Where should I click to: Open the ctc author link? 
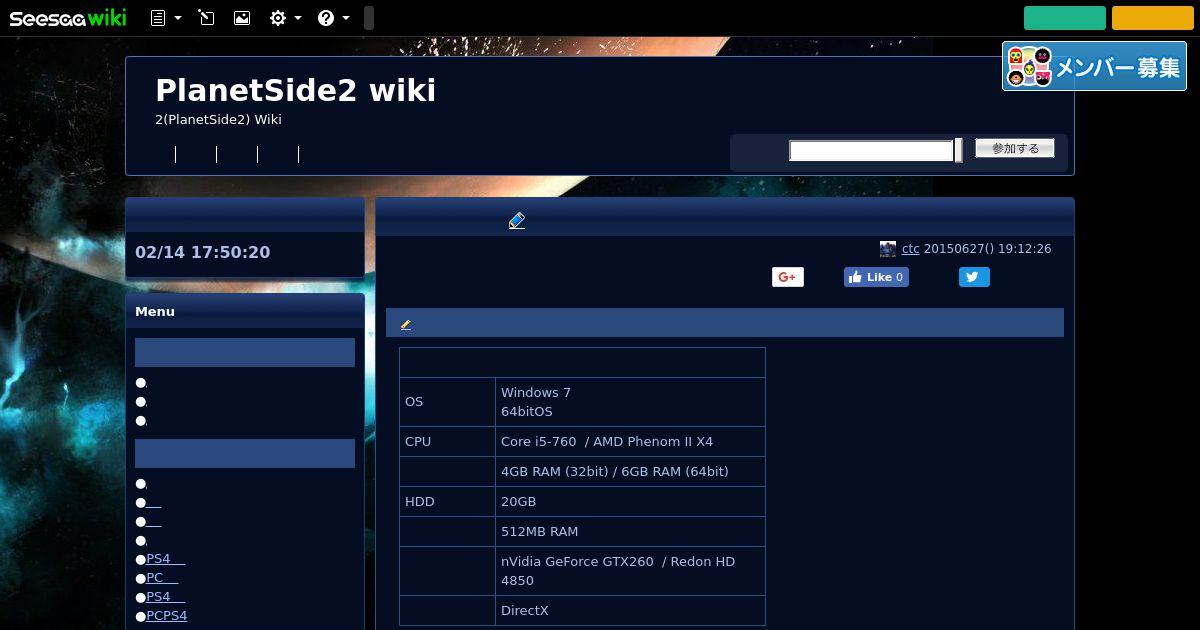(910, 249)
